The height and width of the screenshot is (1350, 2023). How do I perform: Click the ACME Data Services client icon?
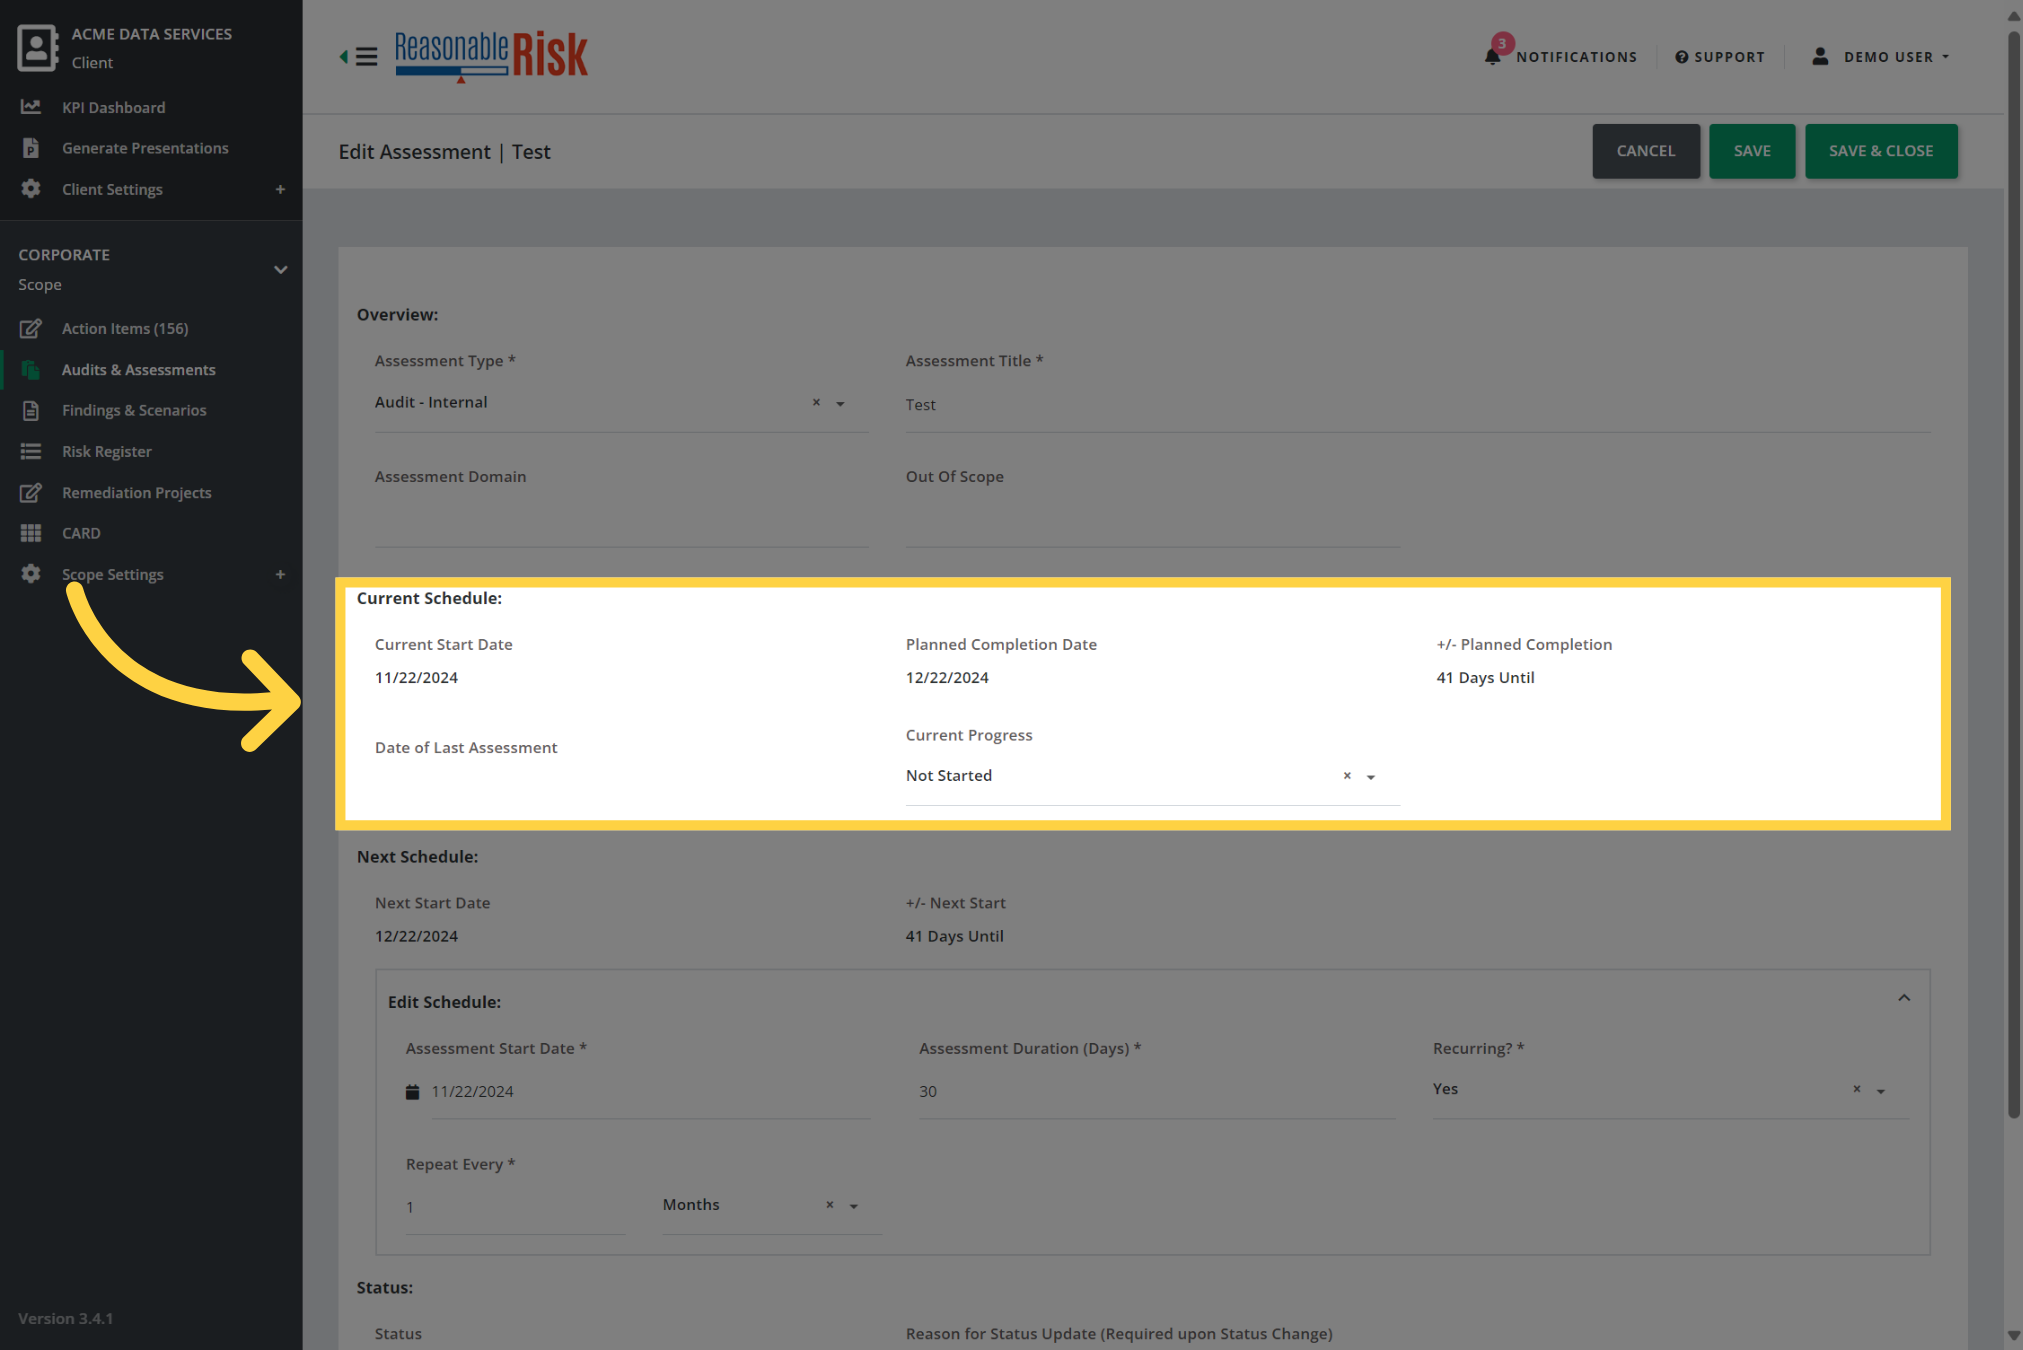38,48
